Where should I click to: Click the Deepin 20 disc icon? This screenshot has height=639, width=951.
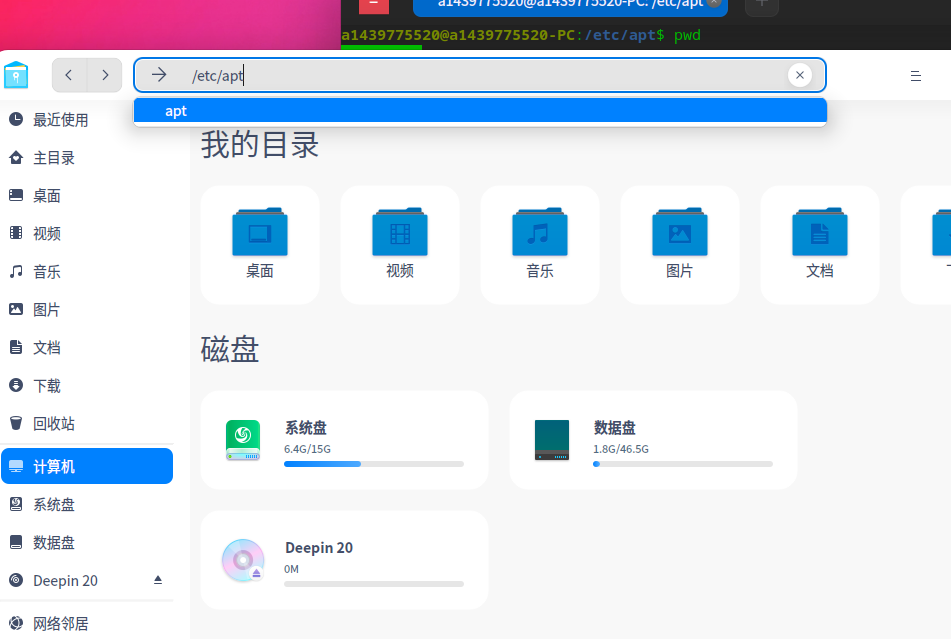click(x=243, y=560)
